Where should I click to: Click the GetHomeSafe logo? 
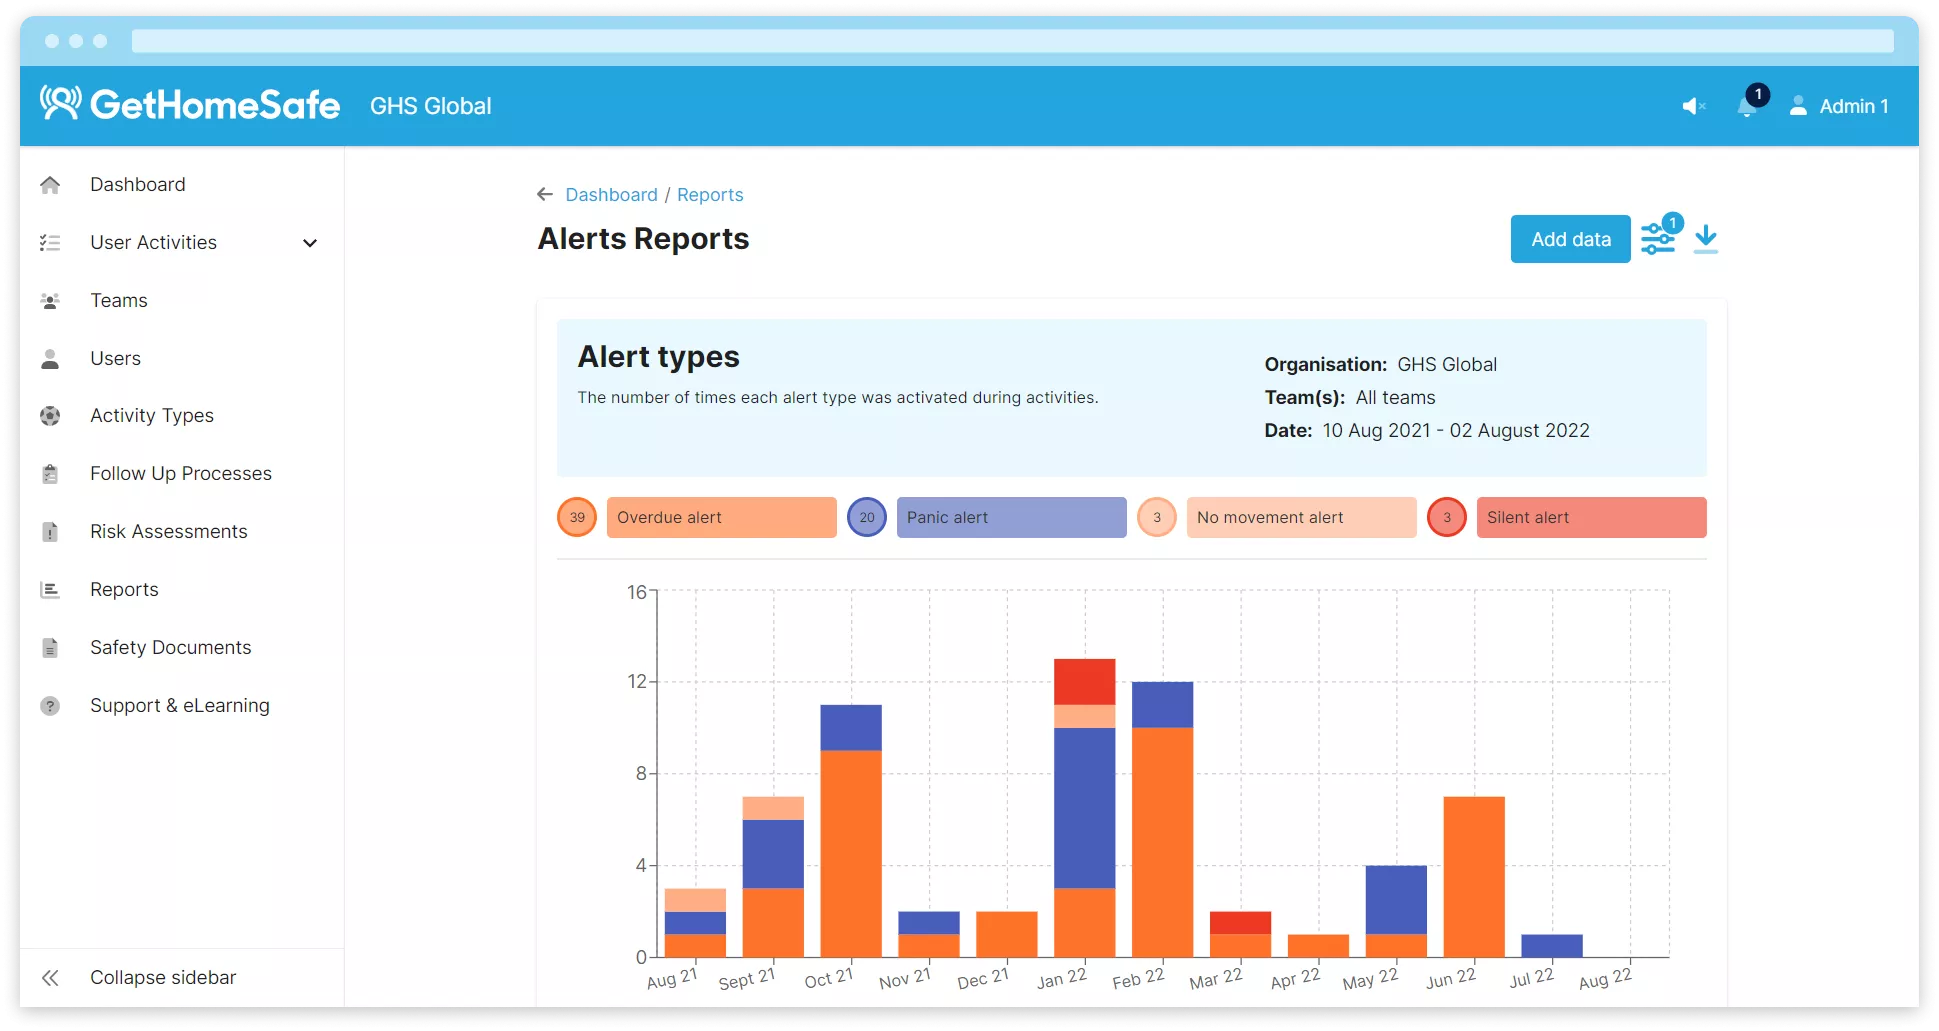click(x=190, y=105)
